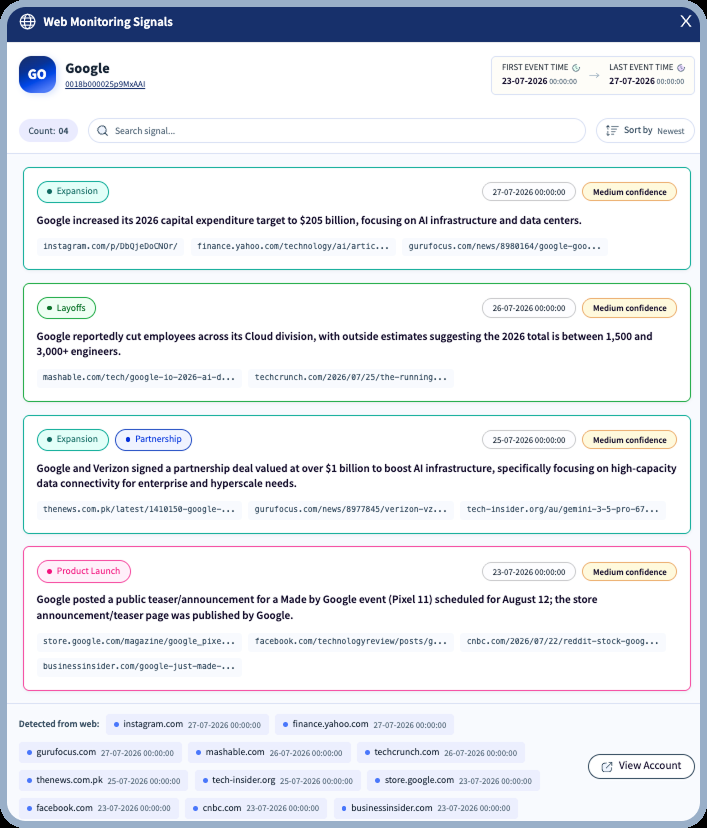Image resolution: width=707 pixels, height=828 pixels.
Task: Click the facebook.com detected source chip
Action: pos(99,808)
